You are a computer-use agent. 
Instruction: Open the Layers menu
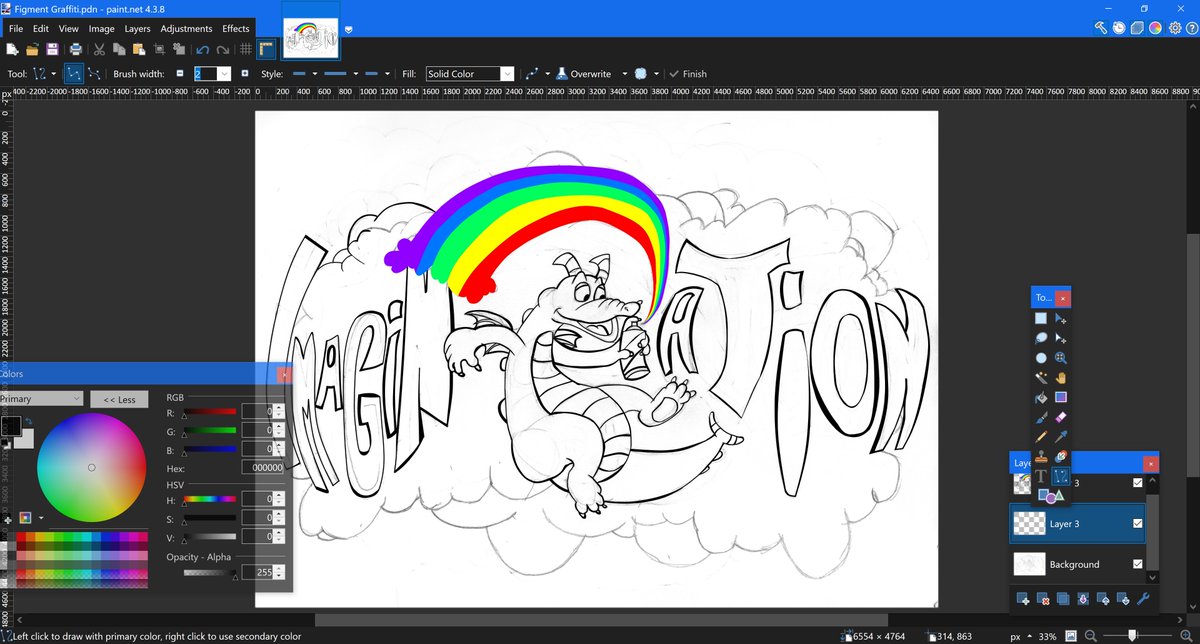(x=137, y=28)
